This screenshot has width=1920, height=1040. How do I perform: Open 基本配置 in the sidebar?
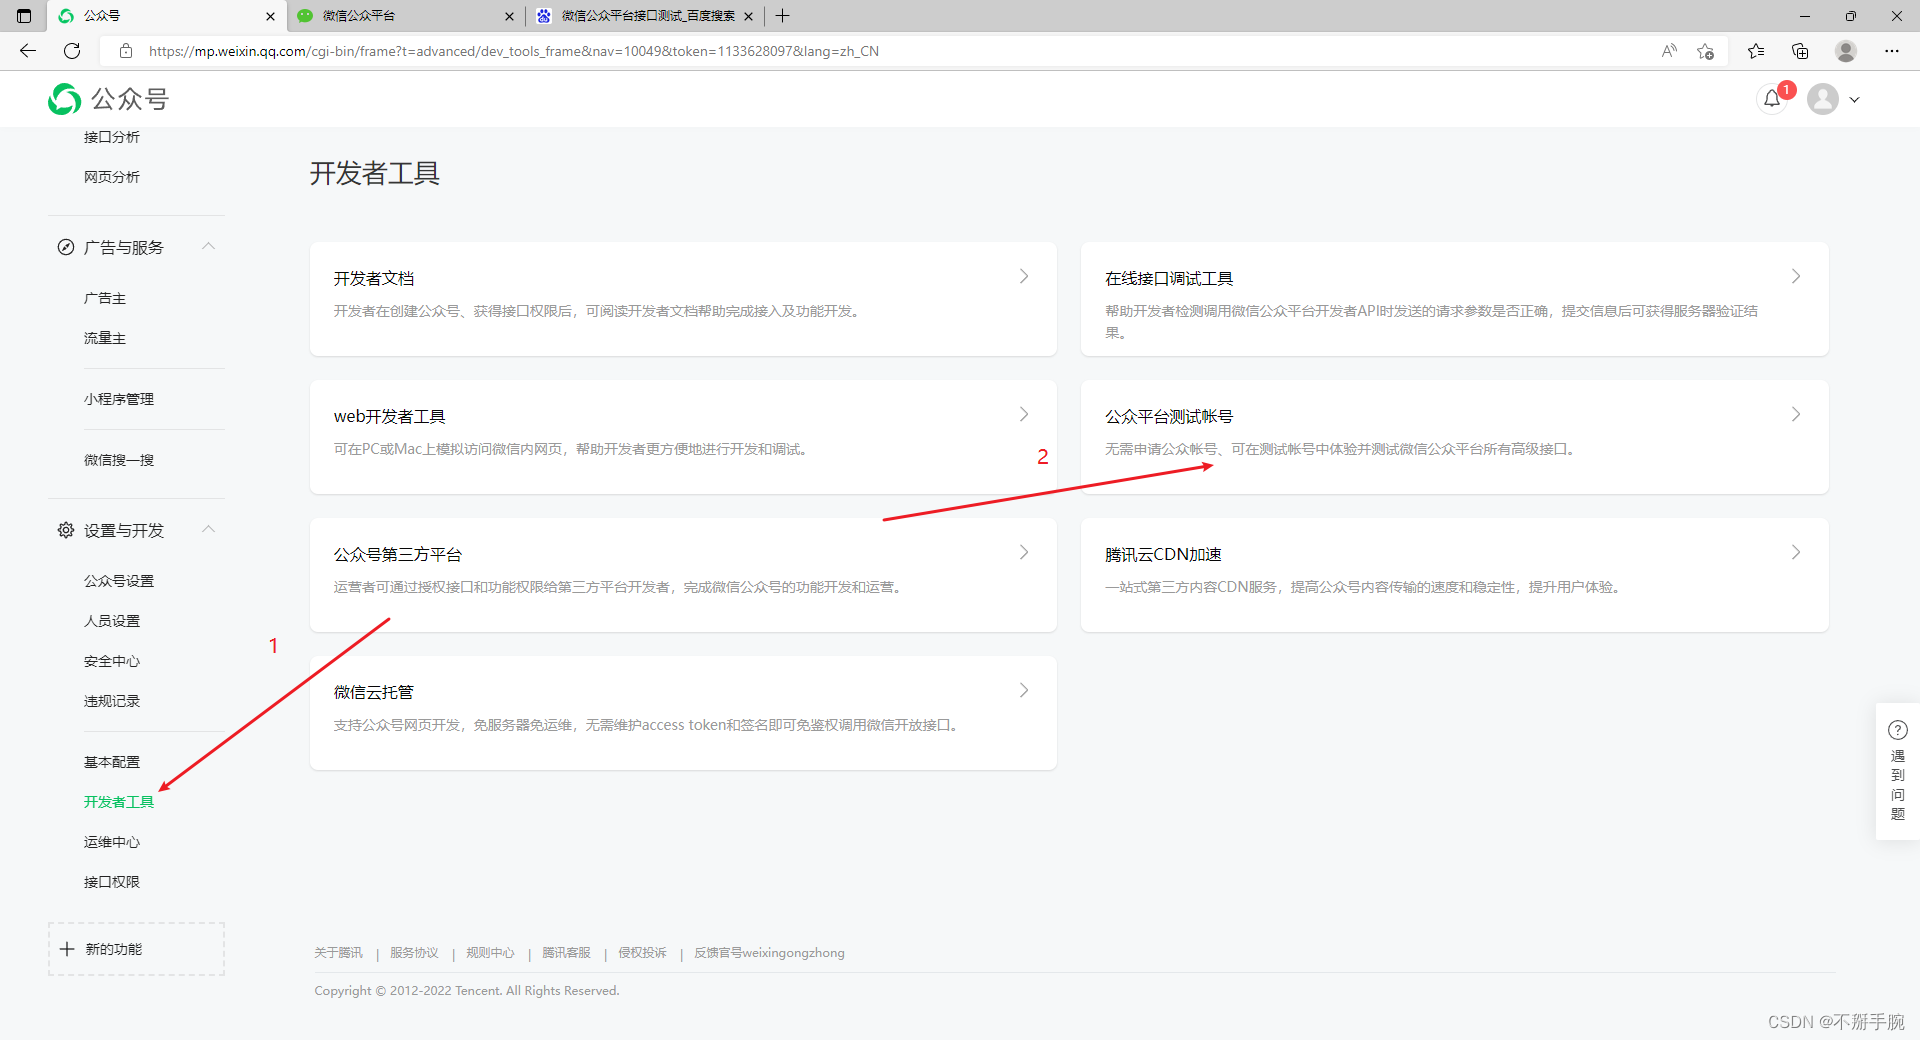[112, 762]
